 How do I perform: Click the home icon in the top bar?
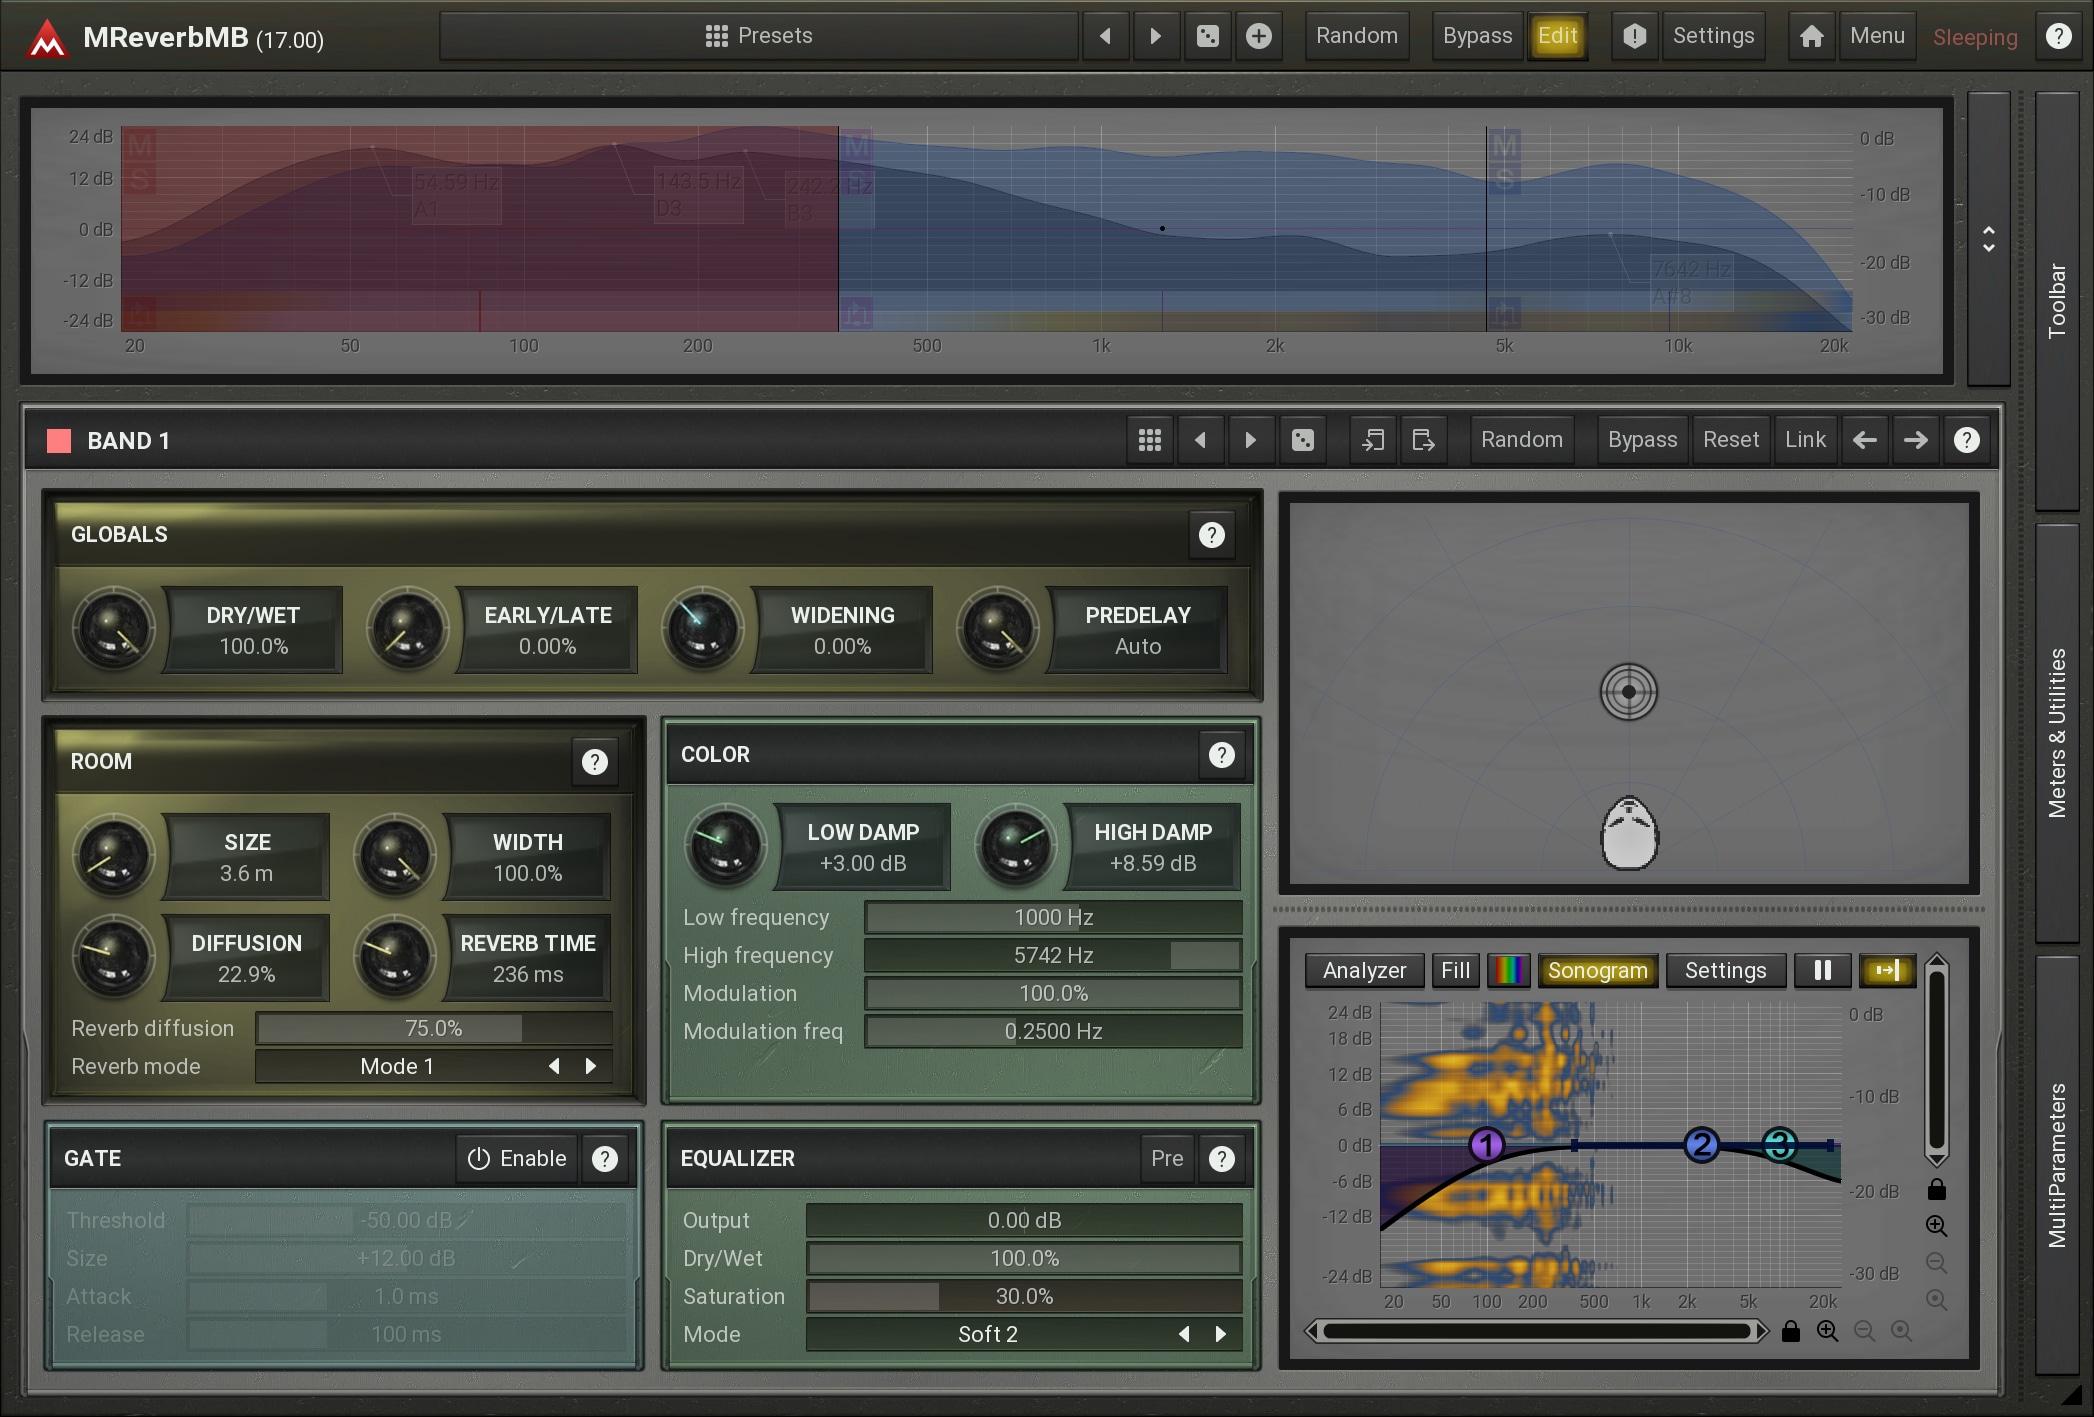pos(1811,37)
